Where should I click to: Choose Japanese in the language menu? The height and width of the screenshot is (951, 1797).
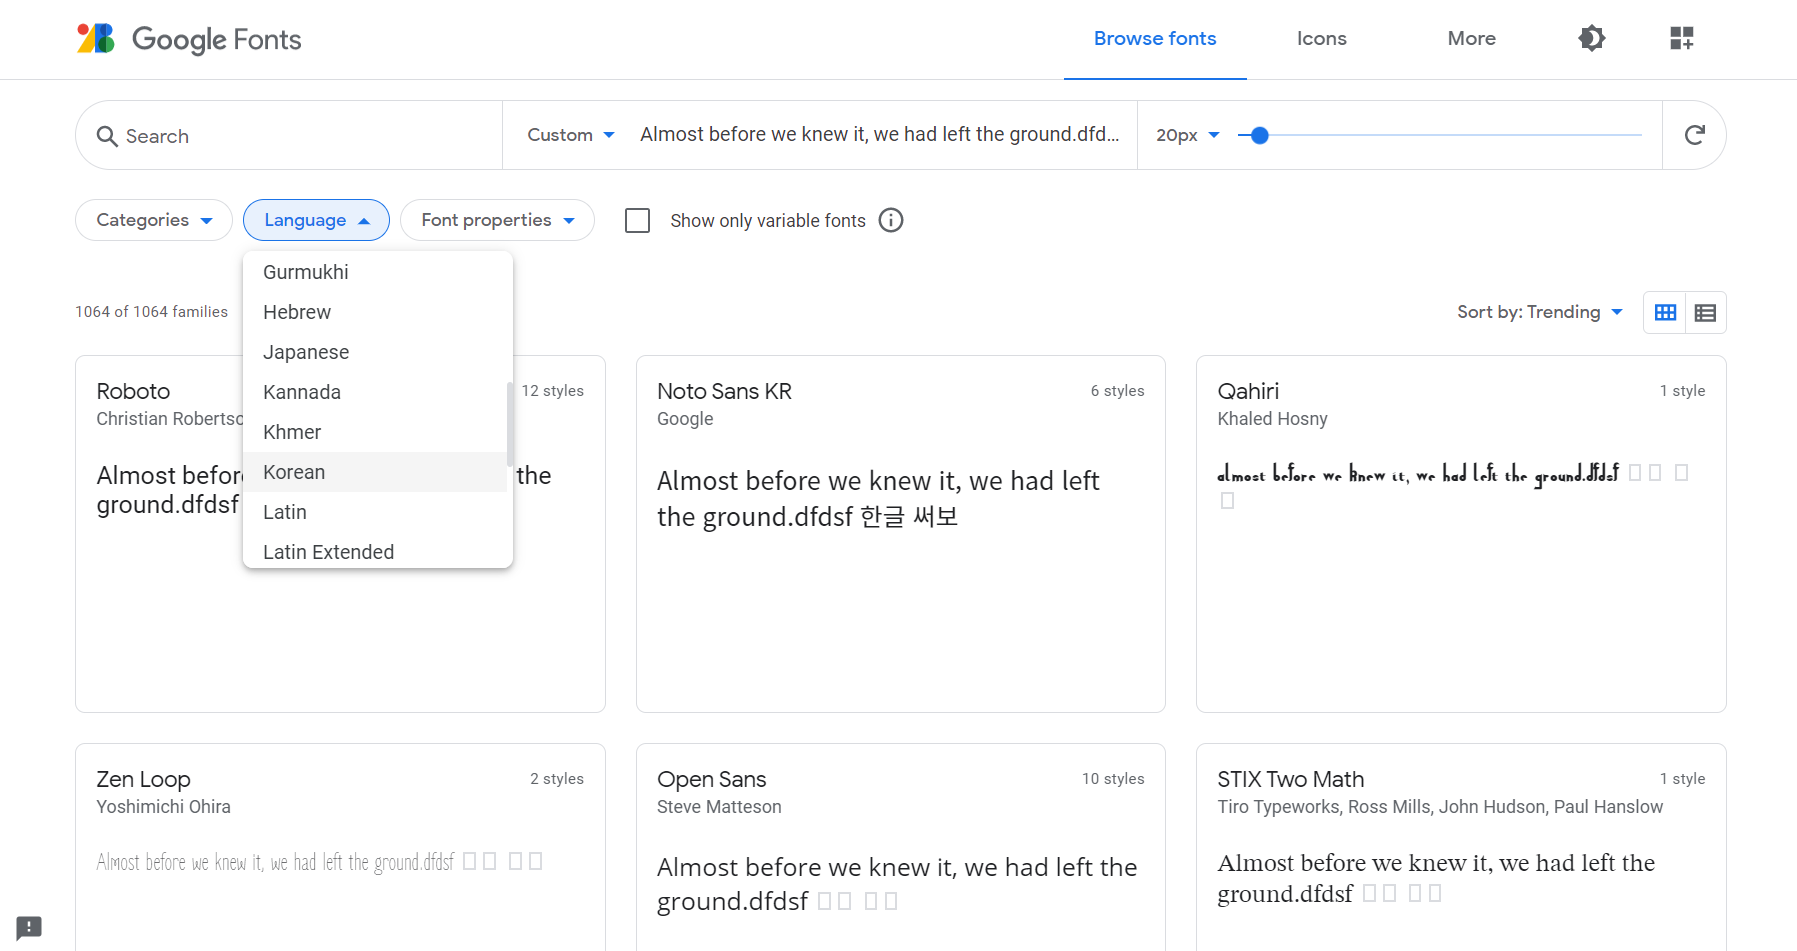pyautogui.click(x=375, y=352)
